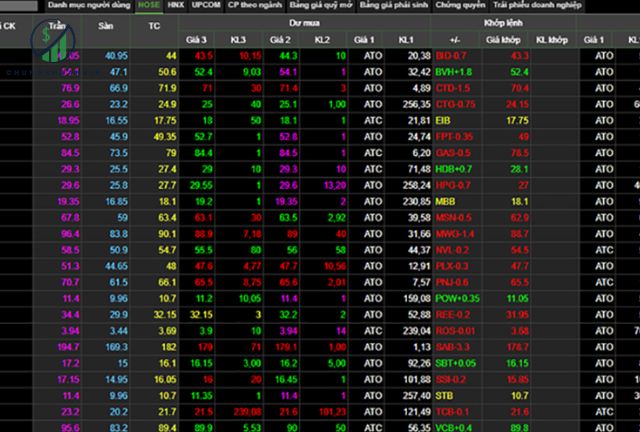
Task: Select the SSI-0.2 stock entry
Action: 451,379
